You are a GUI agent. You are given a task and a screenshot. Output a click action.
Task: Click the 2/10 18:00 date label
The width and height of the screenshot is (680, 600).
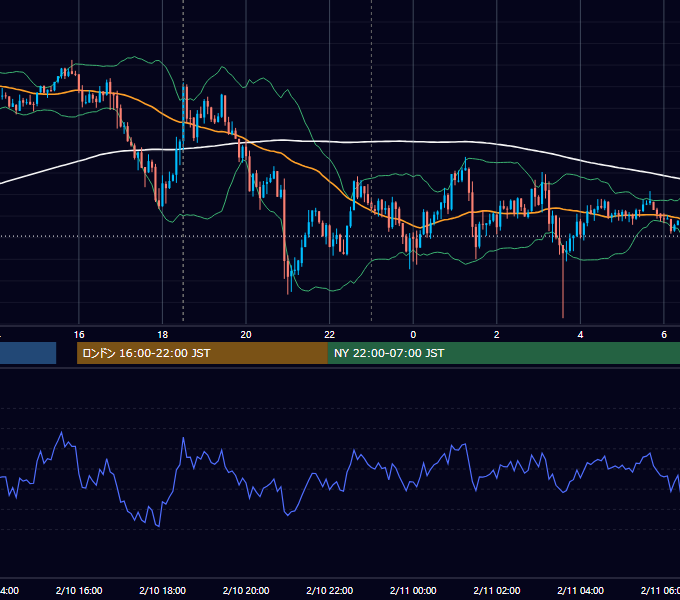(163, 590)
